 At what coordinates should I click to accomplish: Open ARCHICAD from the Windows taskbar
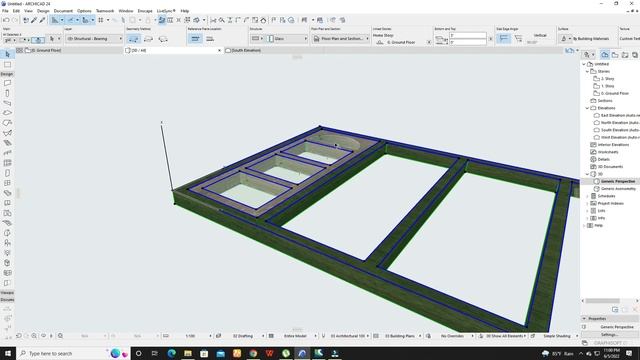302,353
